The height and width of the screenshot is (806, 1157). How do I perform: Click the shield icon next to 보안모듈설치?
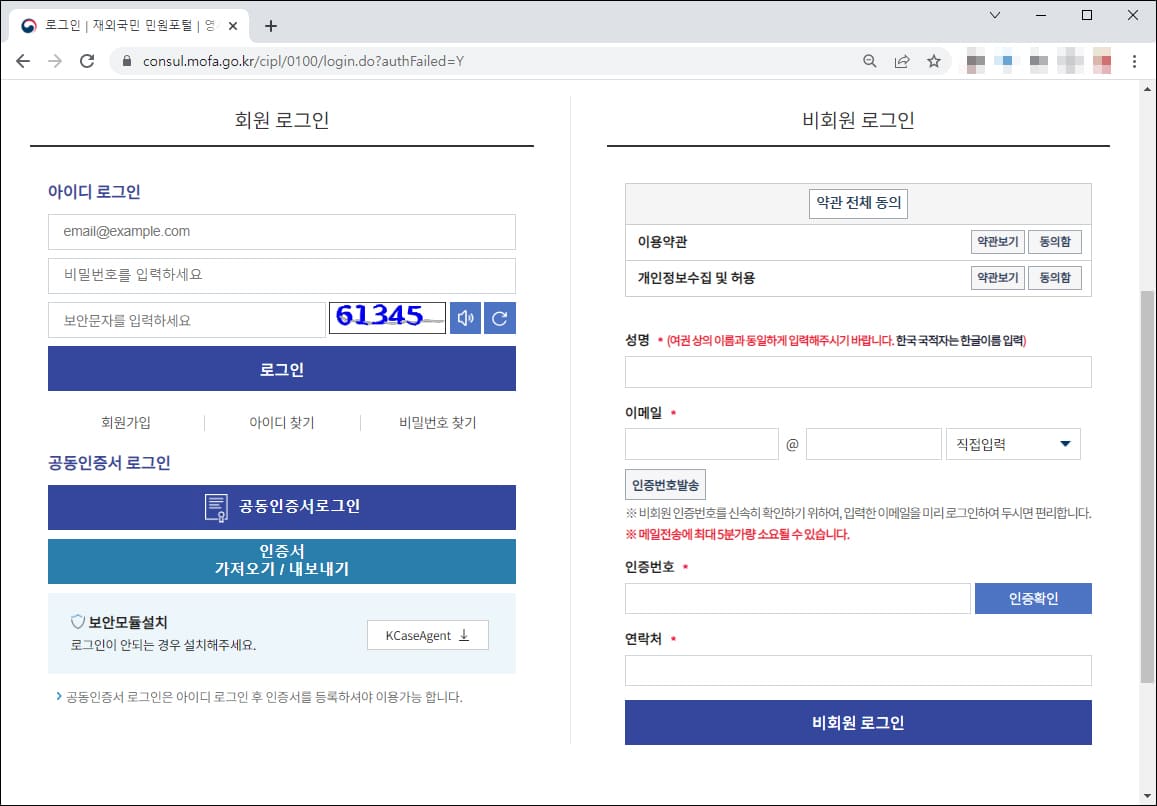[77, 621]
